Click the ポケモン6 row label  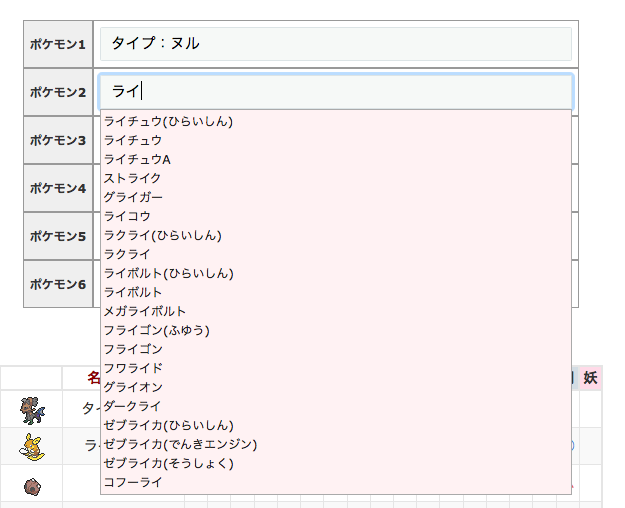58,284
